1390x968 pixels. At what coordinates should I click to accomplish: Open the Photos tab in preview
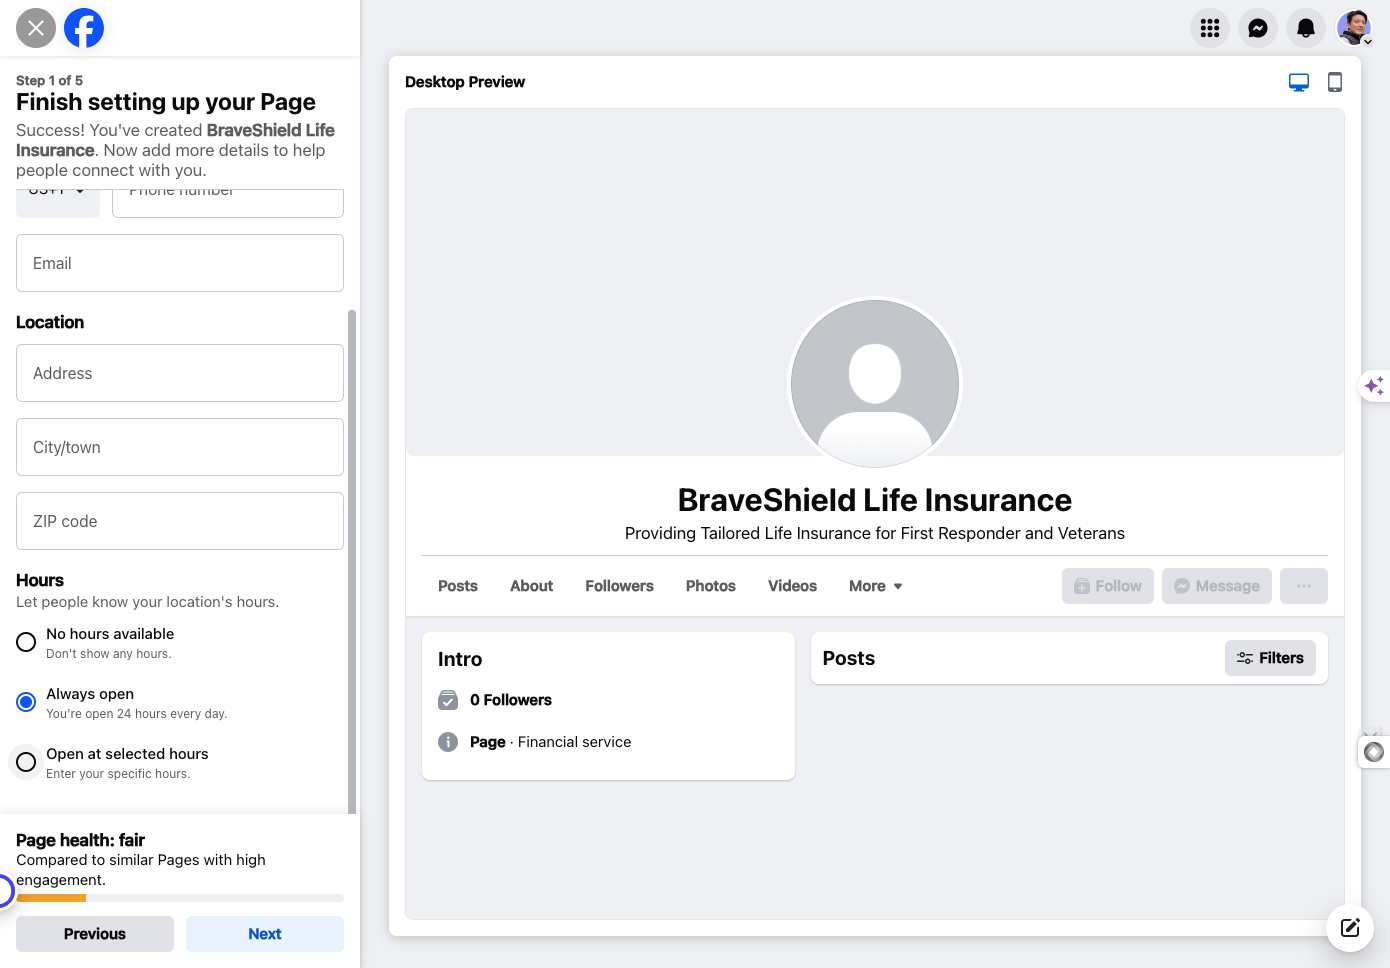(x=711, y=586)
